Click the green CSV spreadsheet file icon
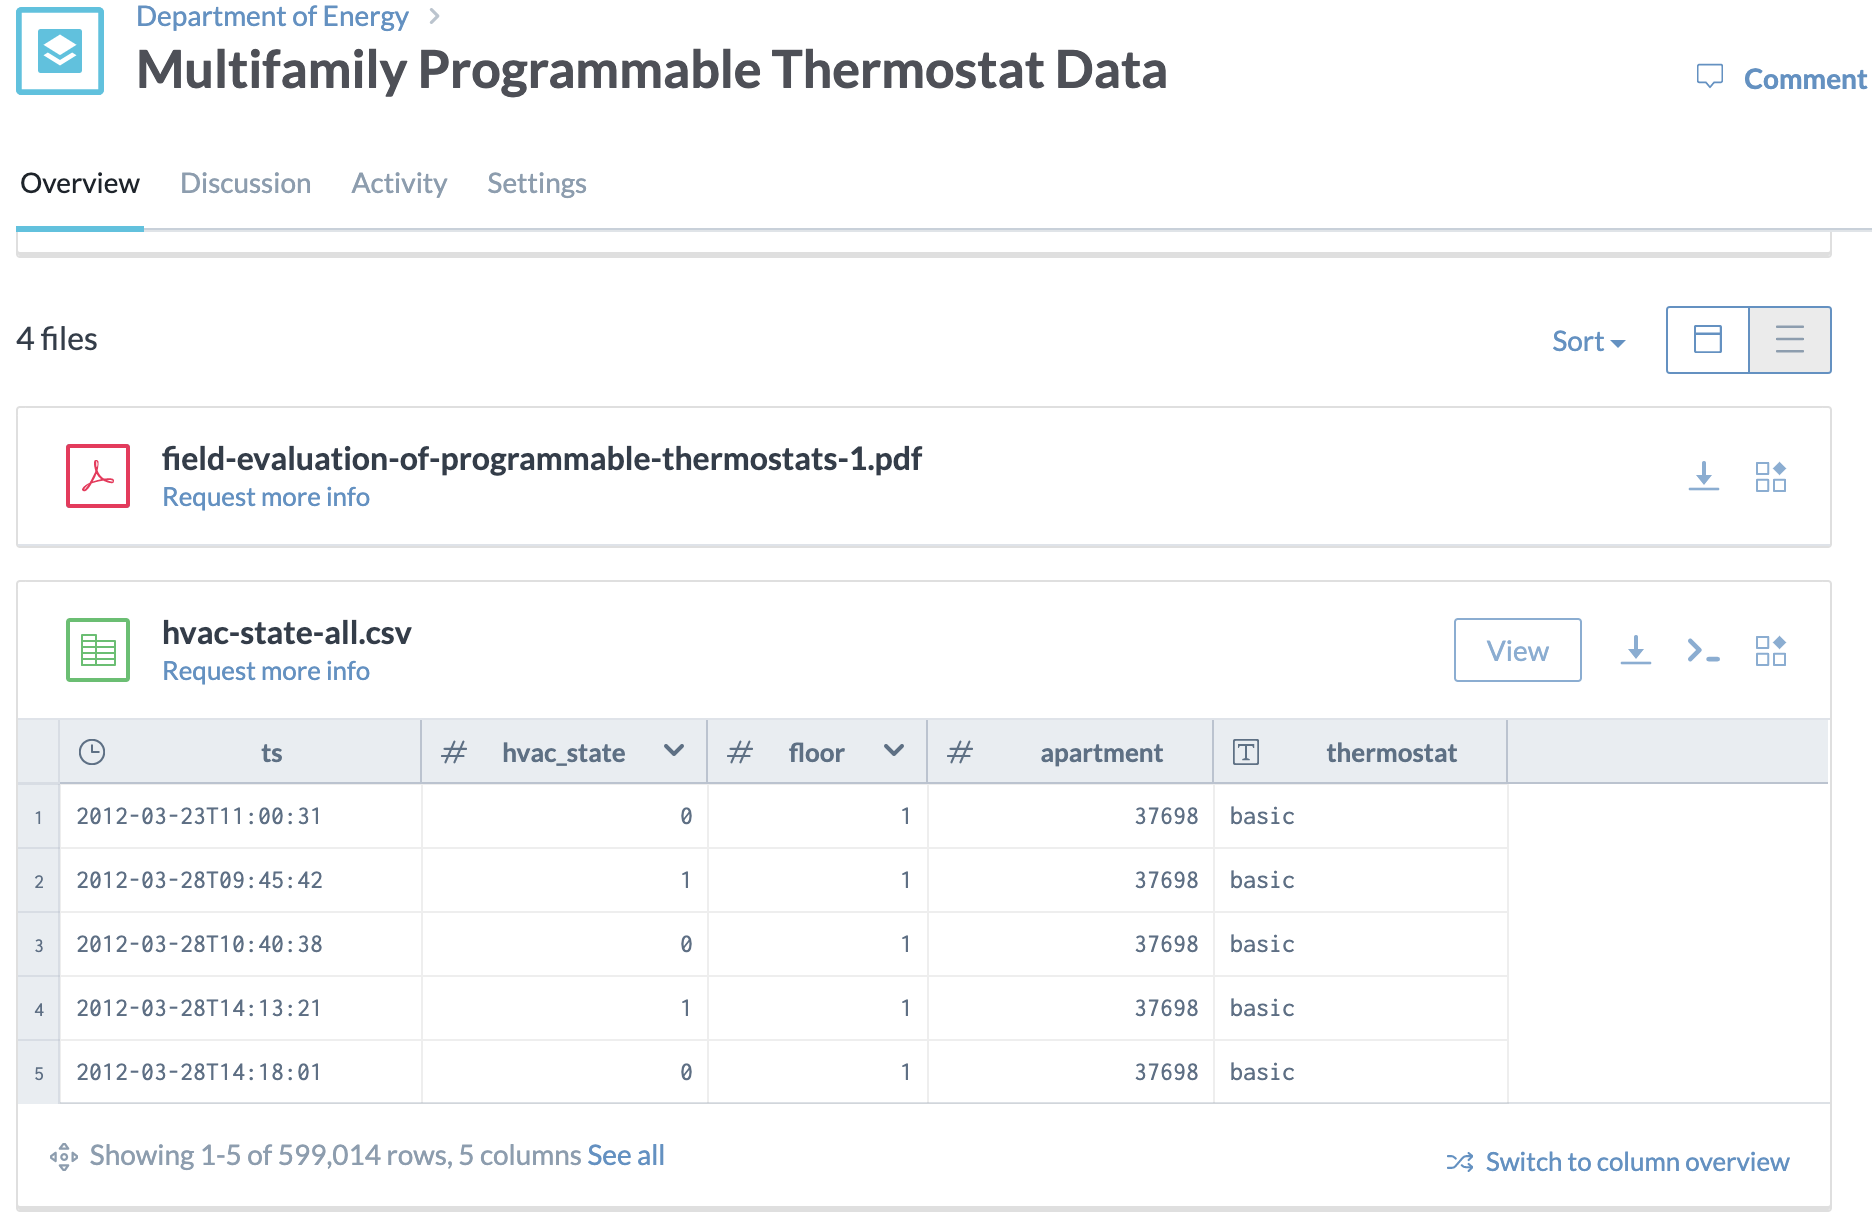Viewport: 1872px width, 1212px height. click(x=98, y=650)
